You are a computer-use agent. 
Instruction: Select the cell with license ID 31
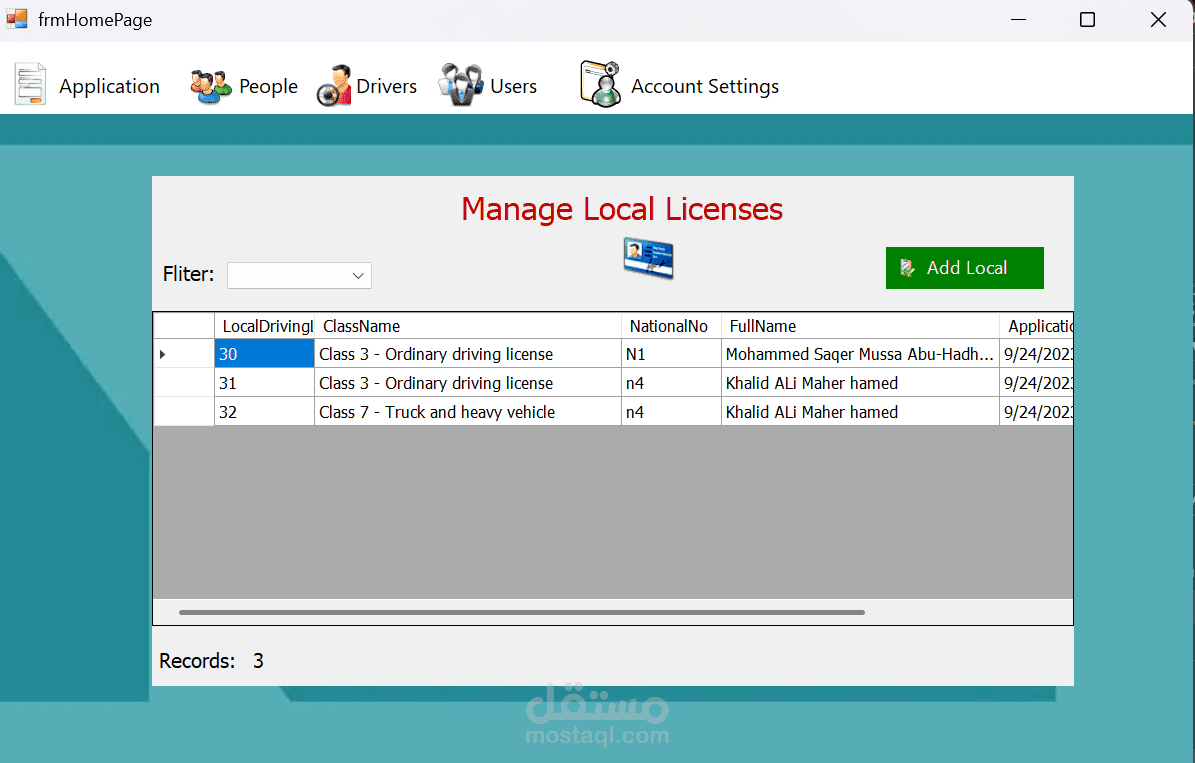tap(264, 383)
